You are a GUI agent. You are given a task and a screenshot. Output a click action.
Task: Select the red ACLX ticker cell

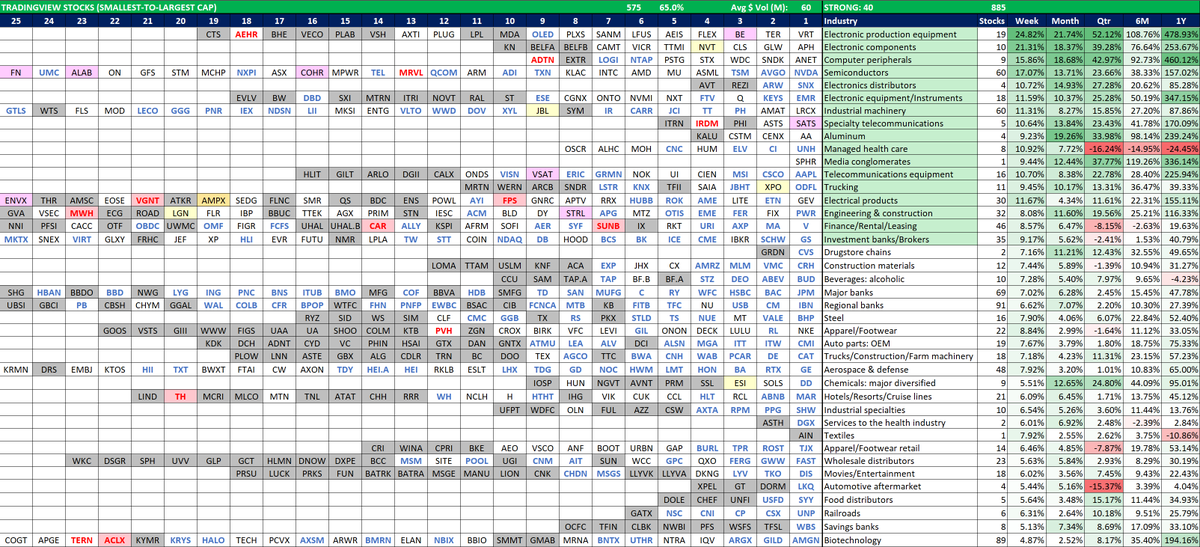point(115,540)
